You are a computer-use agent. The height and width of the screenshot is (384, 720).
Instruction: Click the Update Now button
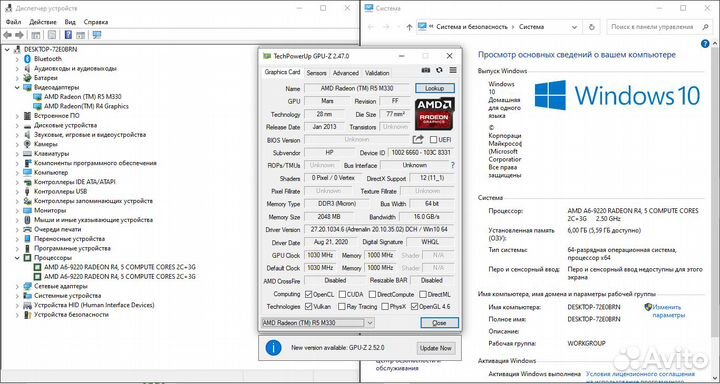pyautogui.click(x=435, y=348)
